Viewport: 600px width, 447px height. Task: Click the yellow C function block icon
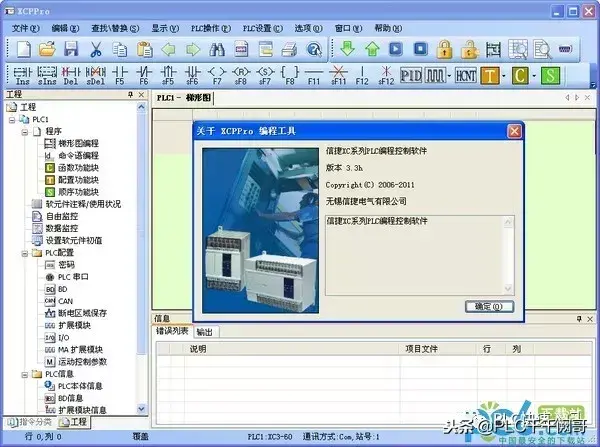click(x=520, y=75)
